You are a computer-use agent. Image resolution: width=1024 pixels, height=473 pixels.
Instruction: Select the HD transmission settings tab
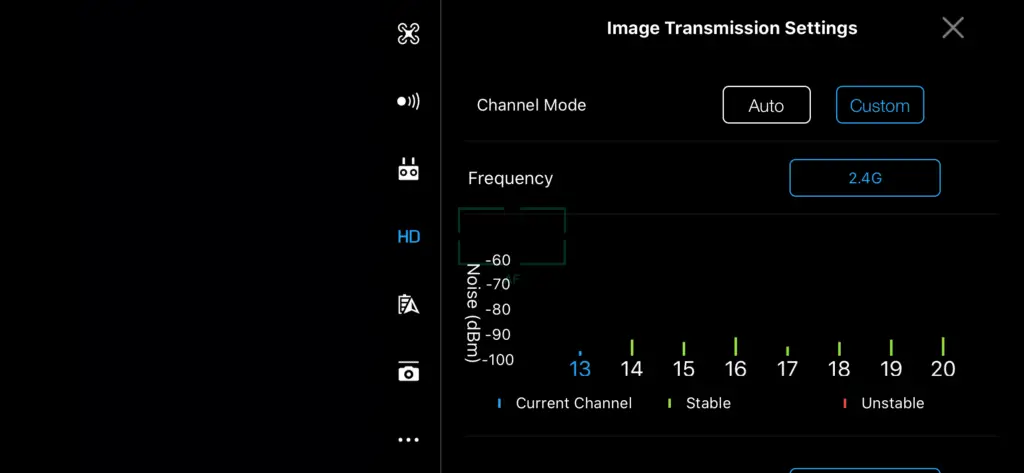[408, 236]
